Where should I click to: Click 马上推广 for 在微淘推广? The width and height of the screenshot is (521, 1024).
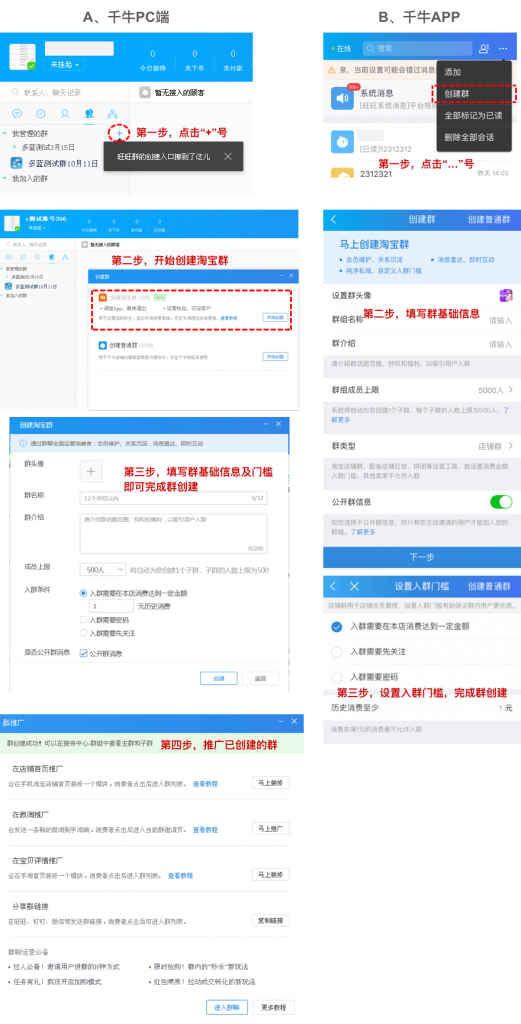(270, 829)
